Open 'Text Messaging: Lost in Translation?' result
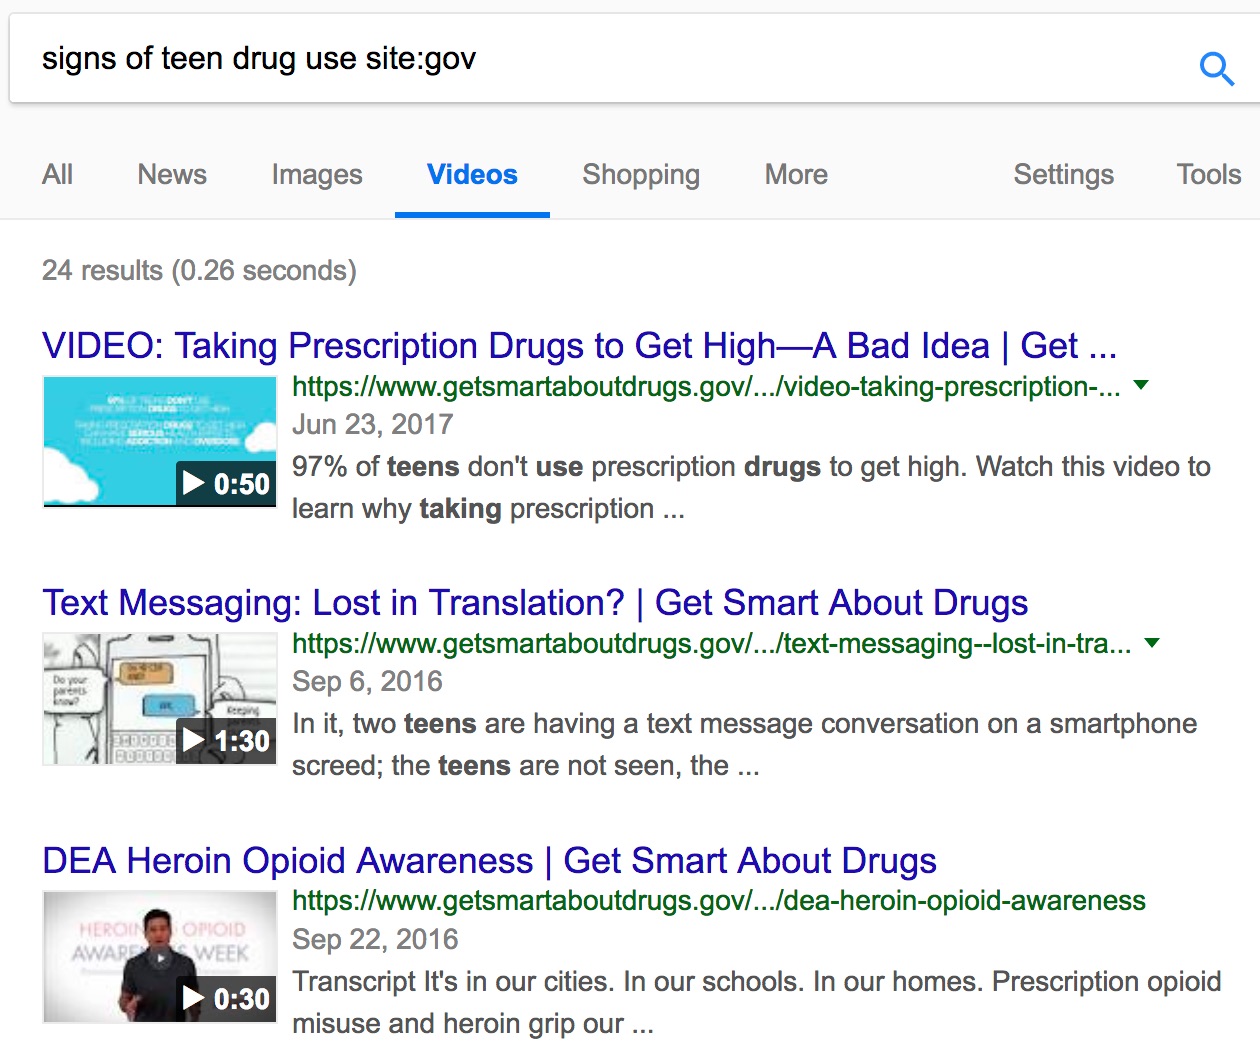This screenshot has height=1050, width=1260. (x=535, y=603)
